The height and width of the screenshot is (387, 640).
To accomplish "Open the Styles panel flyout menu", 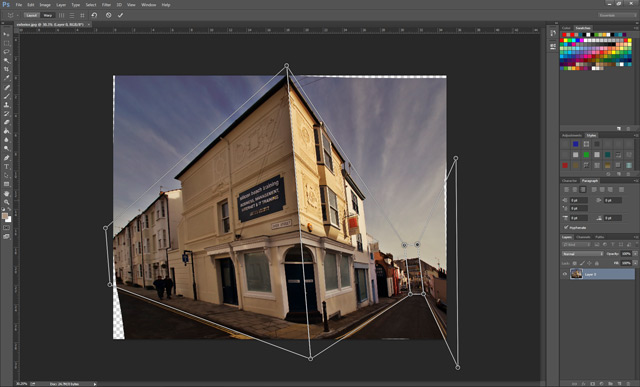I will [636, 135].
